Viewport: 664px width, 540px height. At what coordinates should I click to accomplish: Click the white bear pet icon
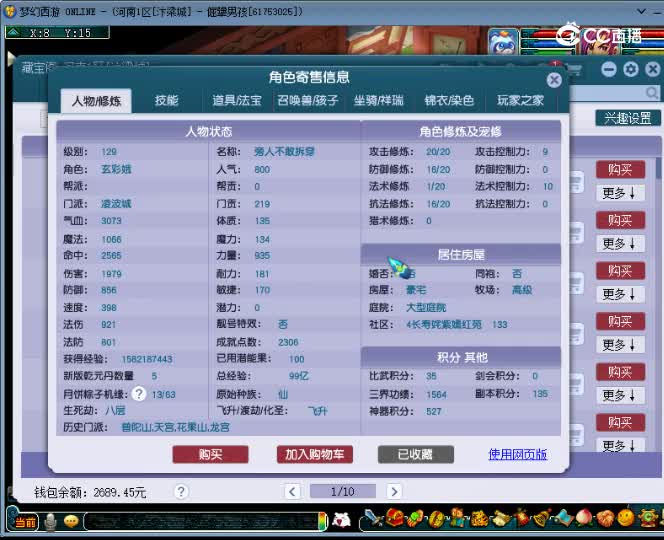pos(341,520)
